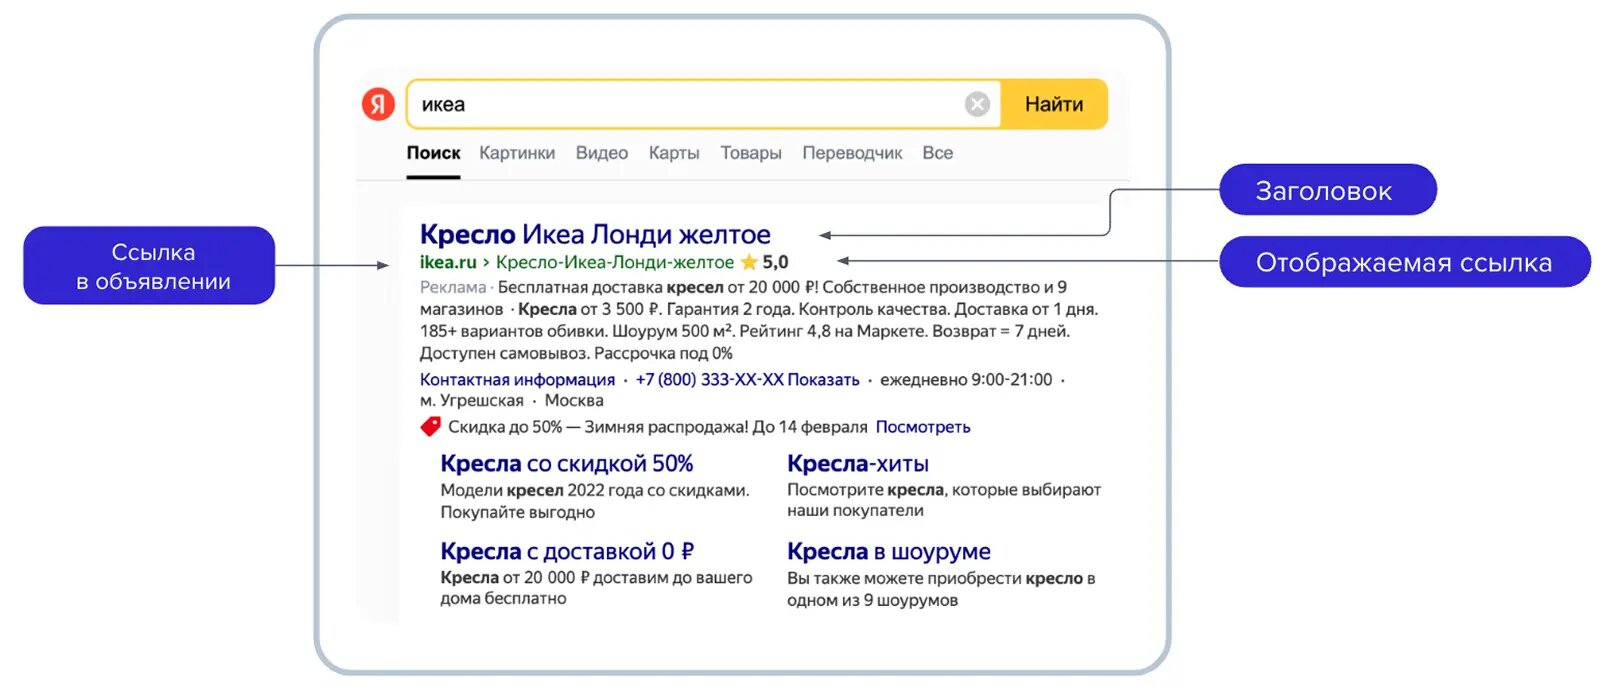The width and height of the screenshot is (1608, 694).
Task: Click the ikea.ru domain link
Action: (448, 262)
